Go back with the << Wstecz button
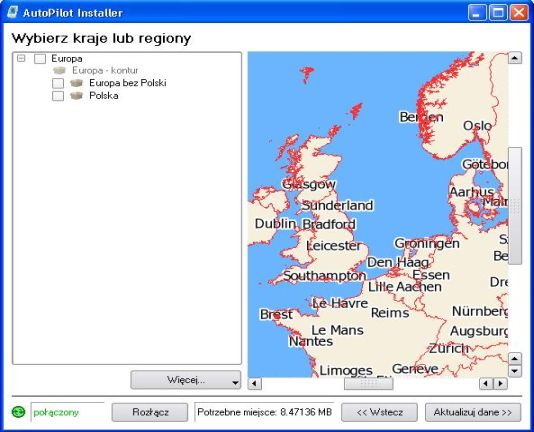Screen dimensions: 534x432 click(x=379, y=412)
